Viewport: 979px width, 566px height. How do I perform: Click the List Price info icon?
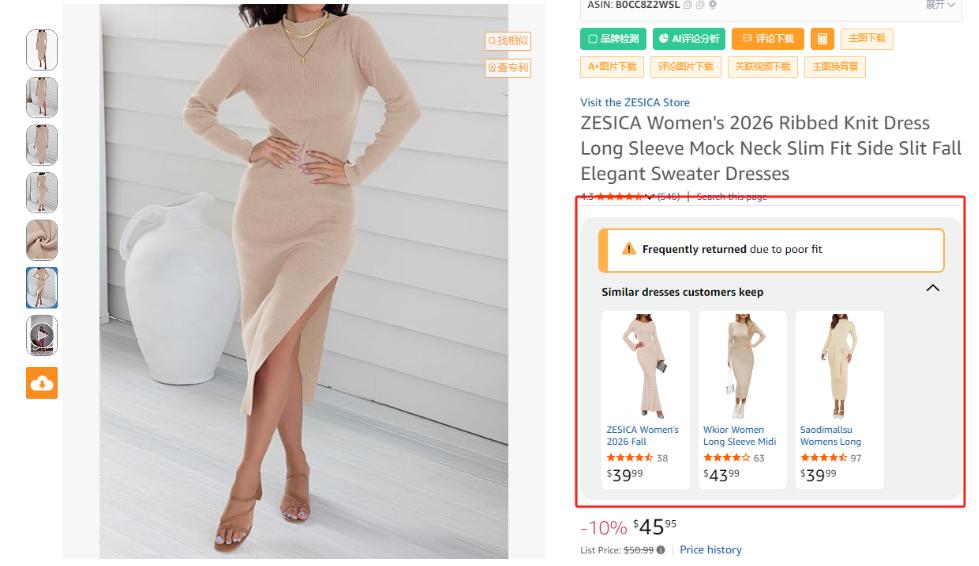point(661,550)
